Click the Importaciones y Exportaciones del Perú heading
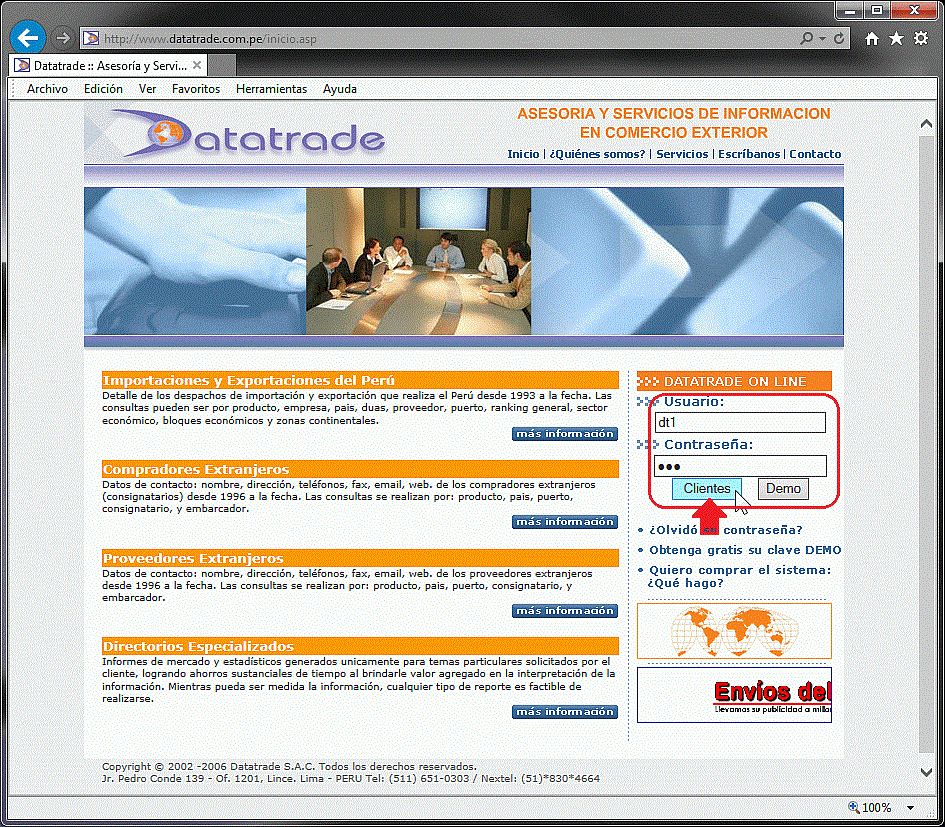Image resolution: width=945 pixels, height=827 pixels. coord(360,380)
